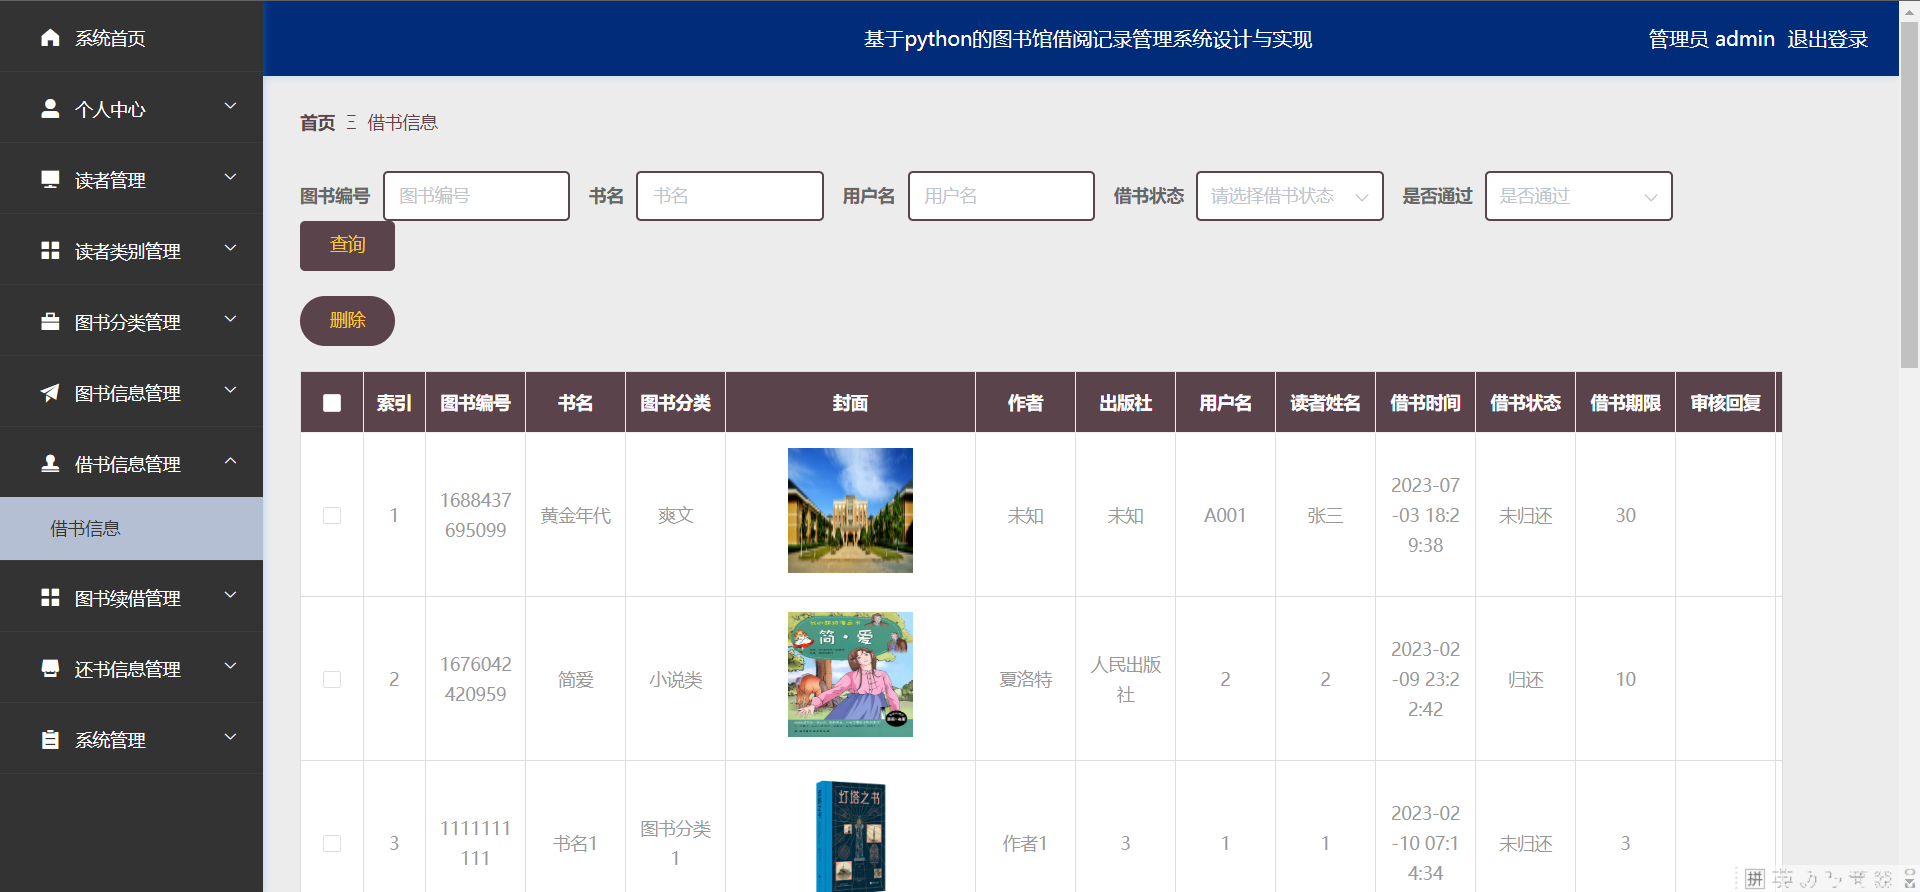Viewport: 1920px width, 892px height.
Task: Open the 是否通过 dropdown
Action: point(1579,196)
